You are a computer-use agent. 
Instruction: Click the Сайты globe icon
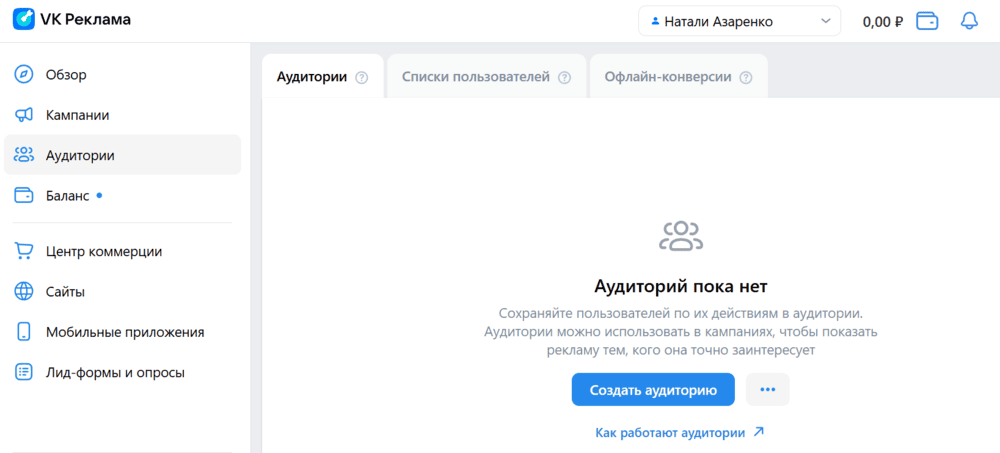(x=24, y=292)
